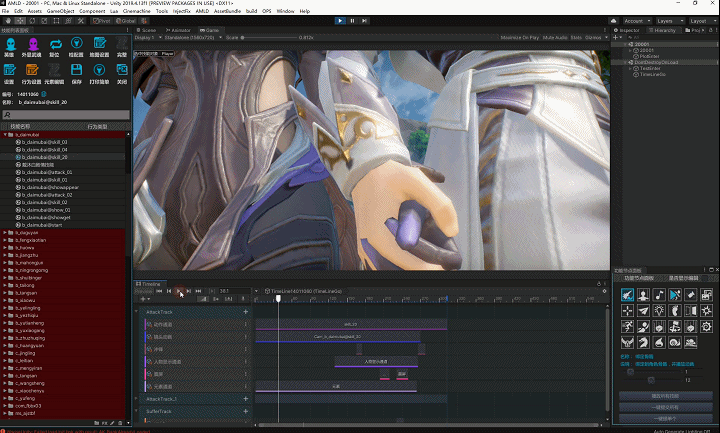Click the top wide button under the sliders

pos(665,396)
